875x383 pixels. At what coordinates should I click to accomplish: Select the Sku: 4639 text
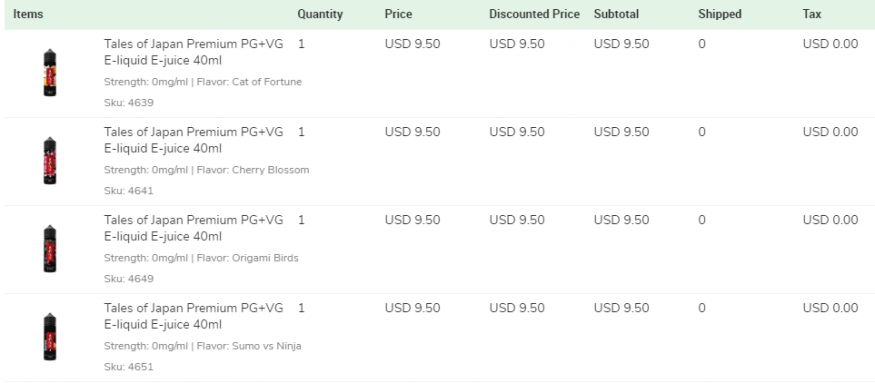[128, 103]
